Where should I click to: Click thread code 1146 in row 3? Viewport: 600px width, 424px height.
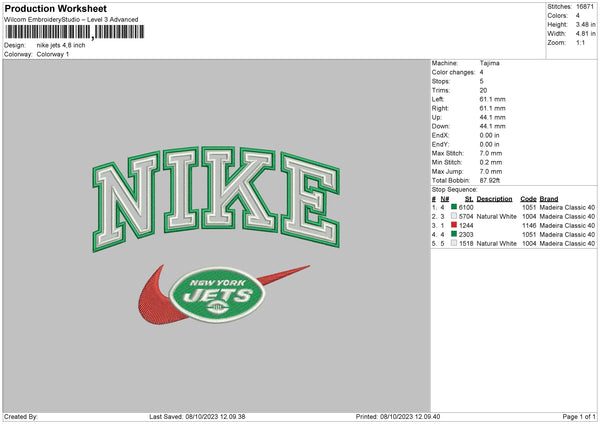coord(529,225)
